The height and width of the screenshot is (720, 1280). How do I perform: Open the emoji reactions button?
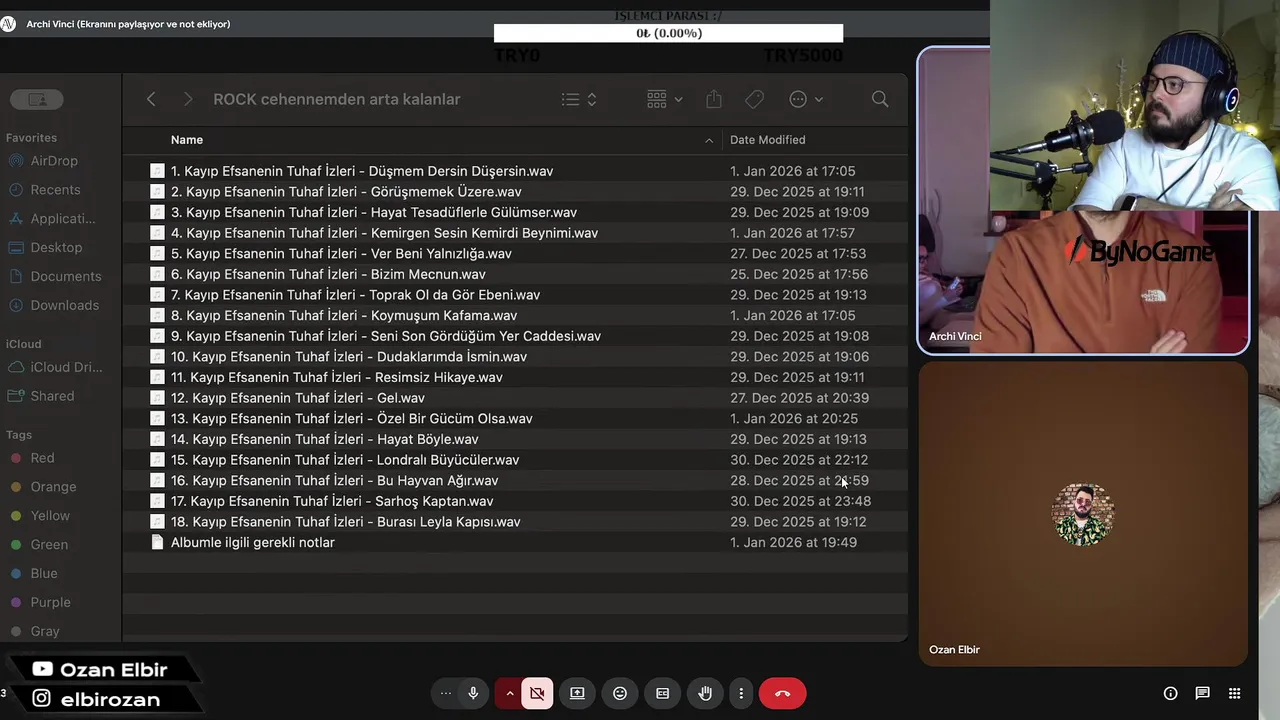(x=620, y=693)
